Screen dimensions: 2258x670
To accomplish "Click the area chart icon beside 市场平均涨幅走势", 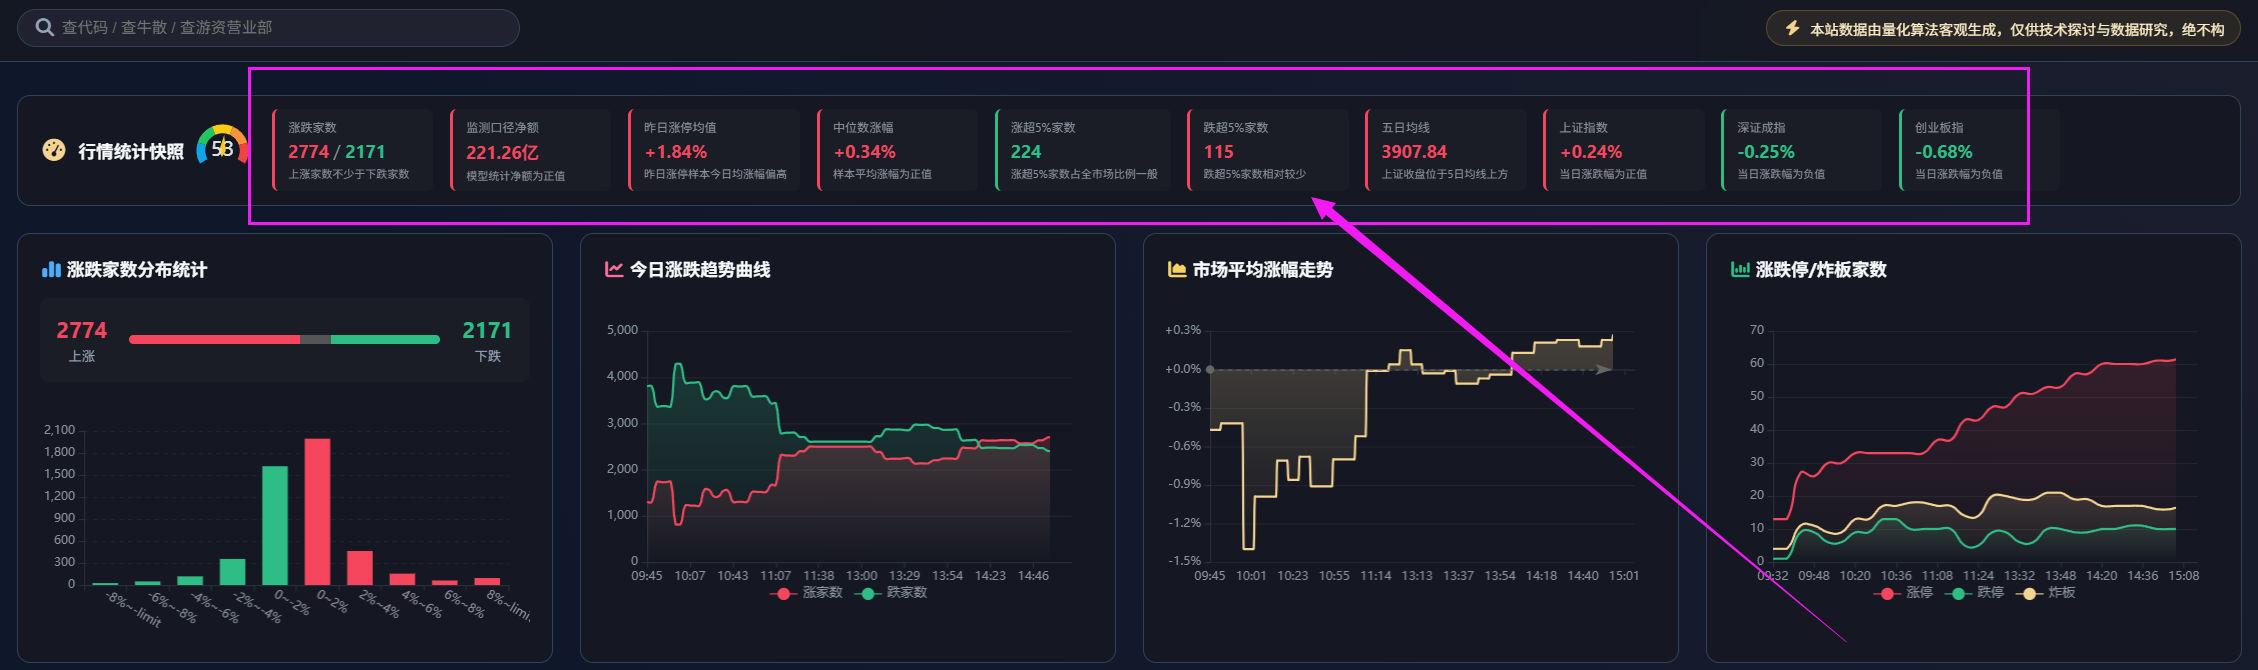I will [1177, 269].
